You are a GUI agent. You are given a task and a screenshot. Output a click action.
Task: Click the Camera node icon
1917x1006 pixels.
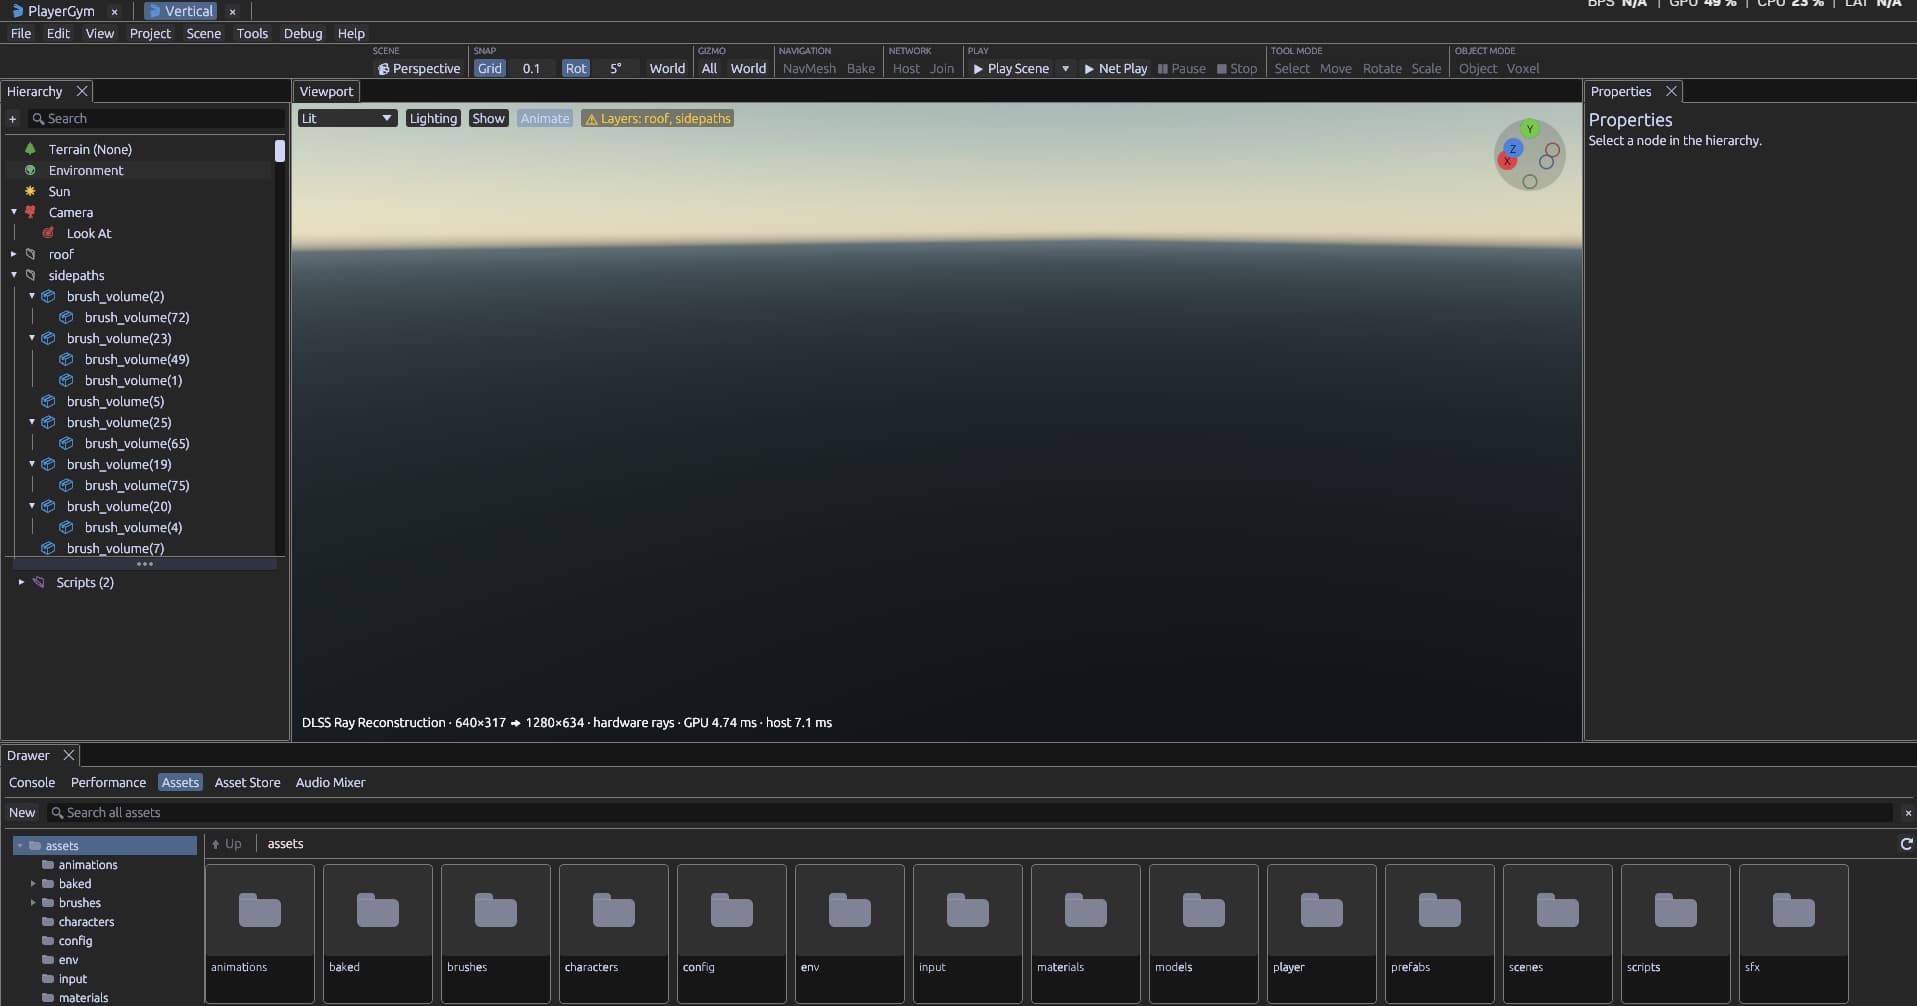coord(30,212)
